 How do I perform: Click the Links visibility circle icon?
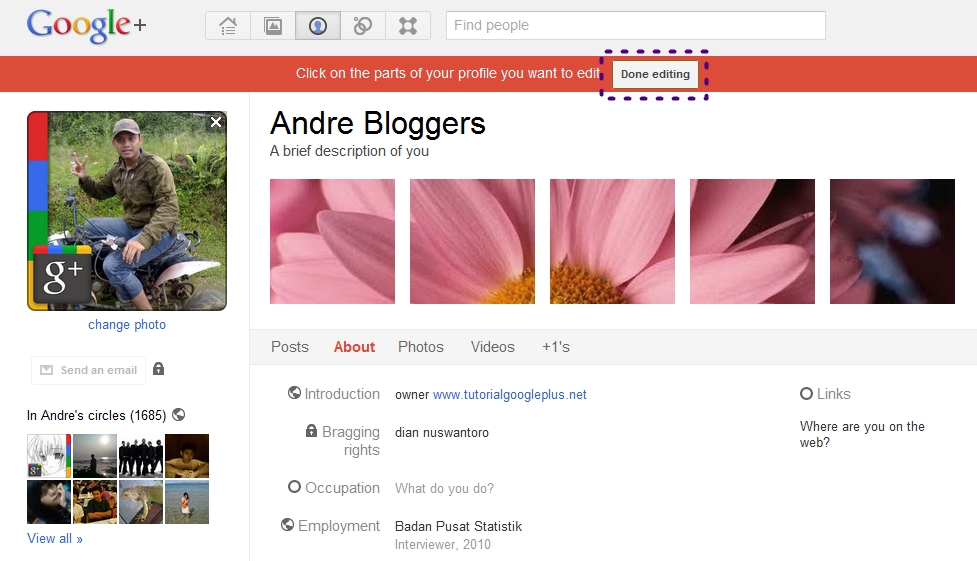tap(806, 393)
